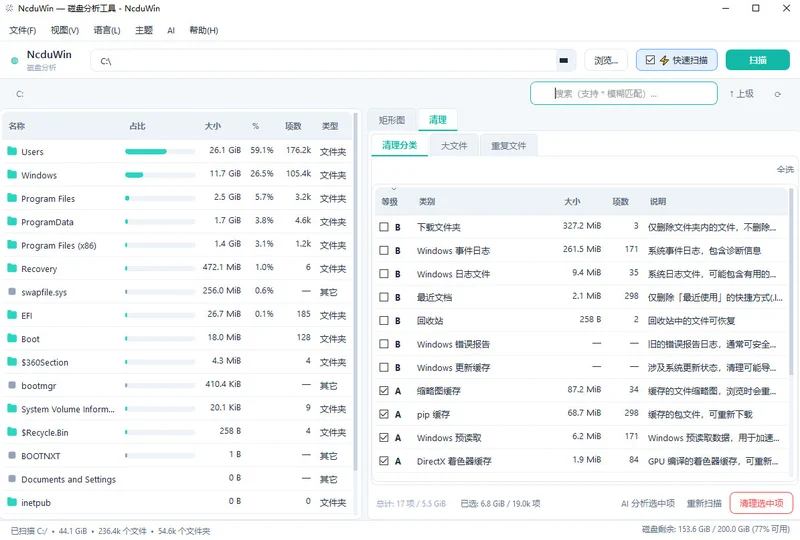
Task: Click the Program Files usage bar
Action: tap(160, 198)
